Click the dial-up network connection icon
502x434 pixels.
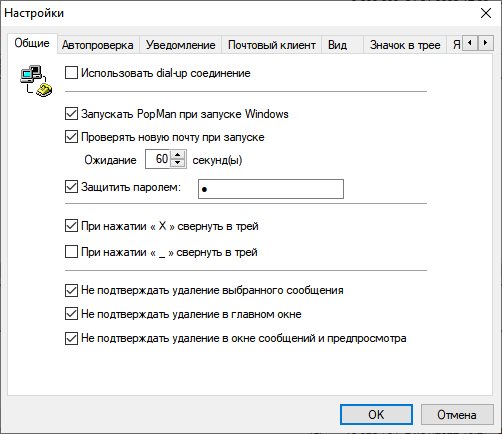point(36,81)
